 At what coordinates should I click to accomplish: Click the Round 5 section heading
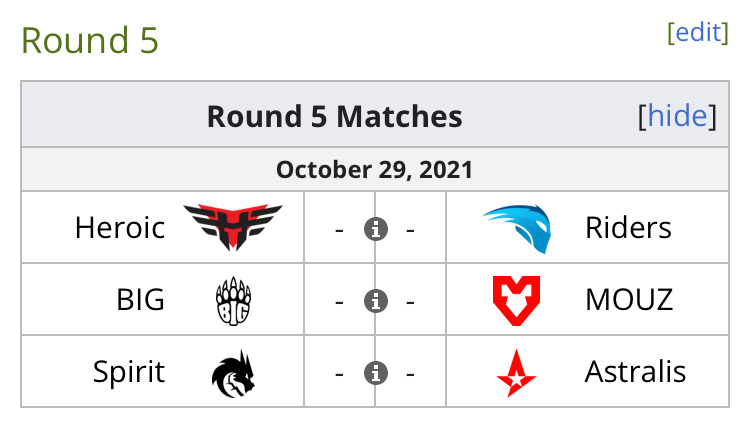pyautogui.click(x=90, y=40)
